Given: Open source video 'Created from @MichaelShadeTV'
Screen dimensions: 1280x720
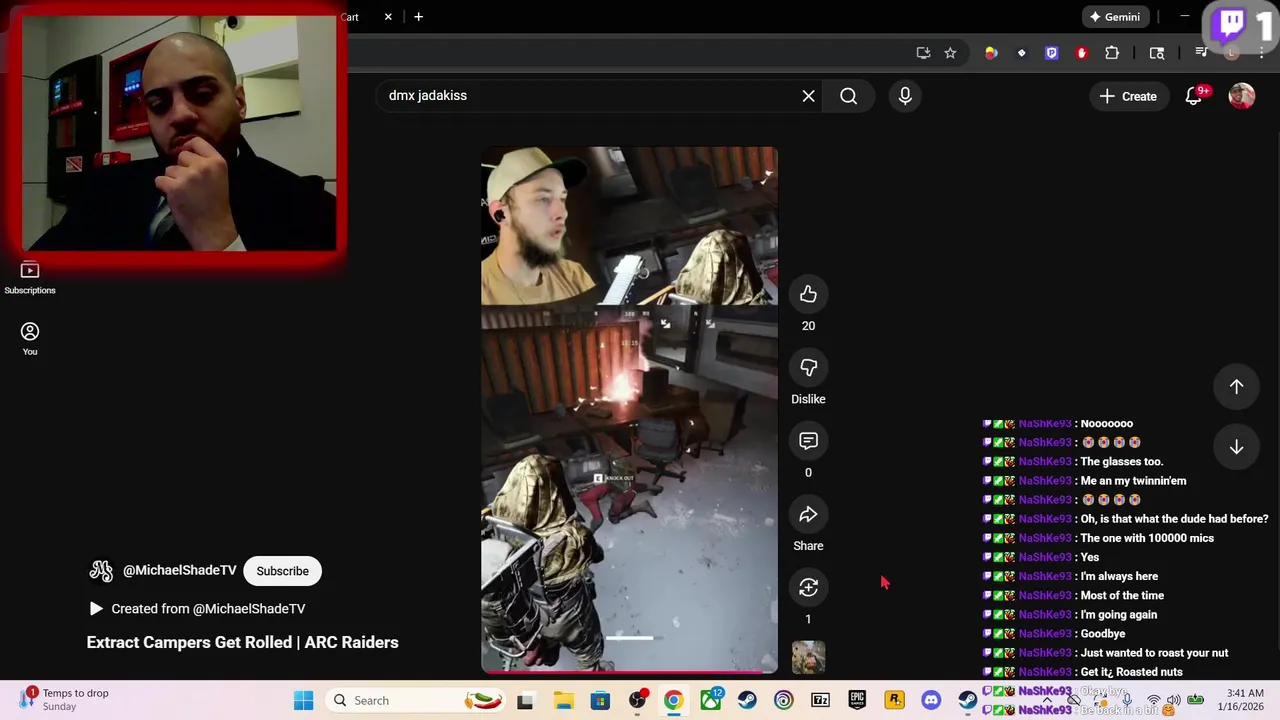Looking at the screenshot, I should pos(198,608).
